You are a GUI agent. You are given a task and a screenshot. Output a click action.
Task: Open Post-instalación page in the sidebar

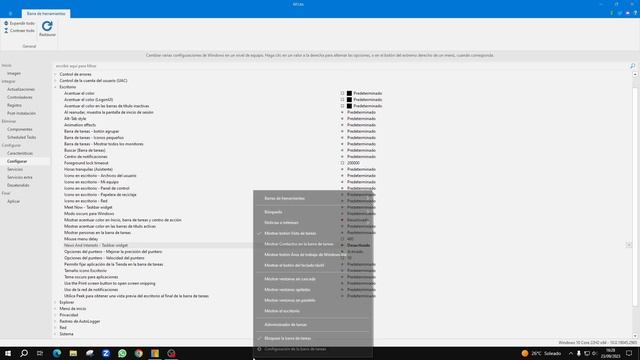pyautogui.click(x=21, y=113)
